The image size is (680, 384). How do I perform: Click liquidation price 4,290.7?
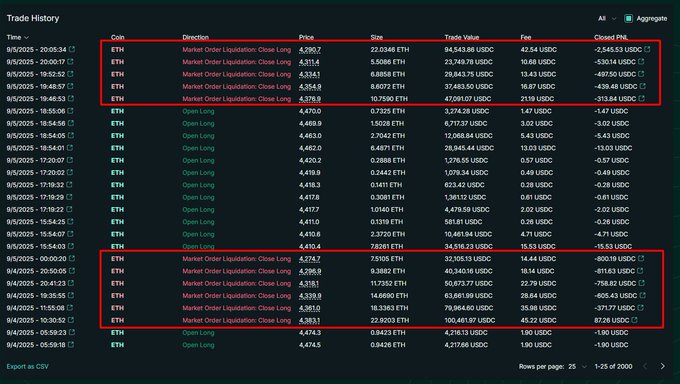(310, 49)
